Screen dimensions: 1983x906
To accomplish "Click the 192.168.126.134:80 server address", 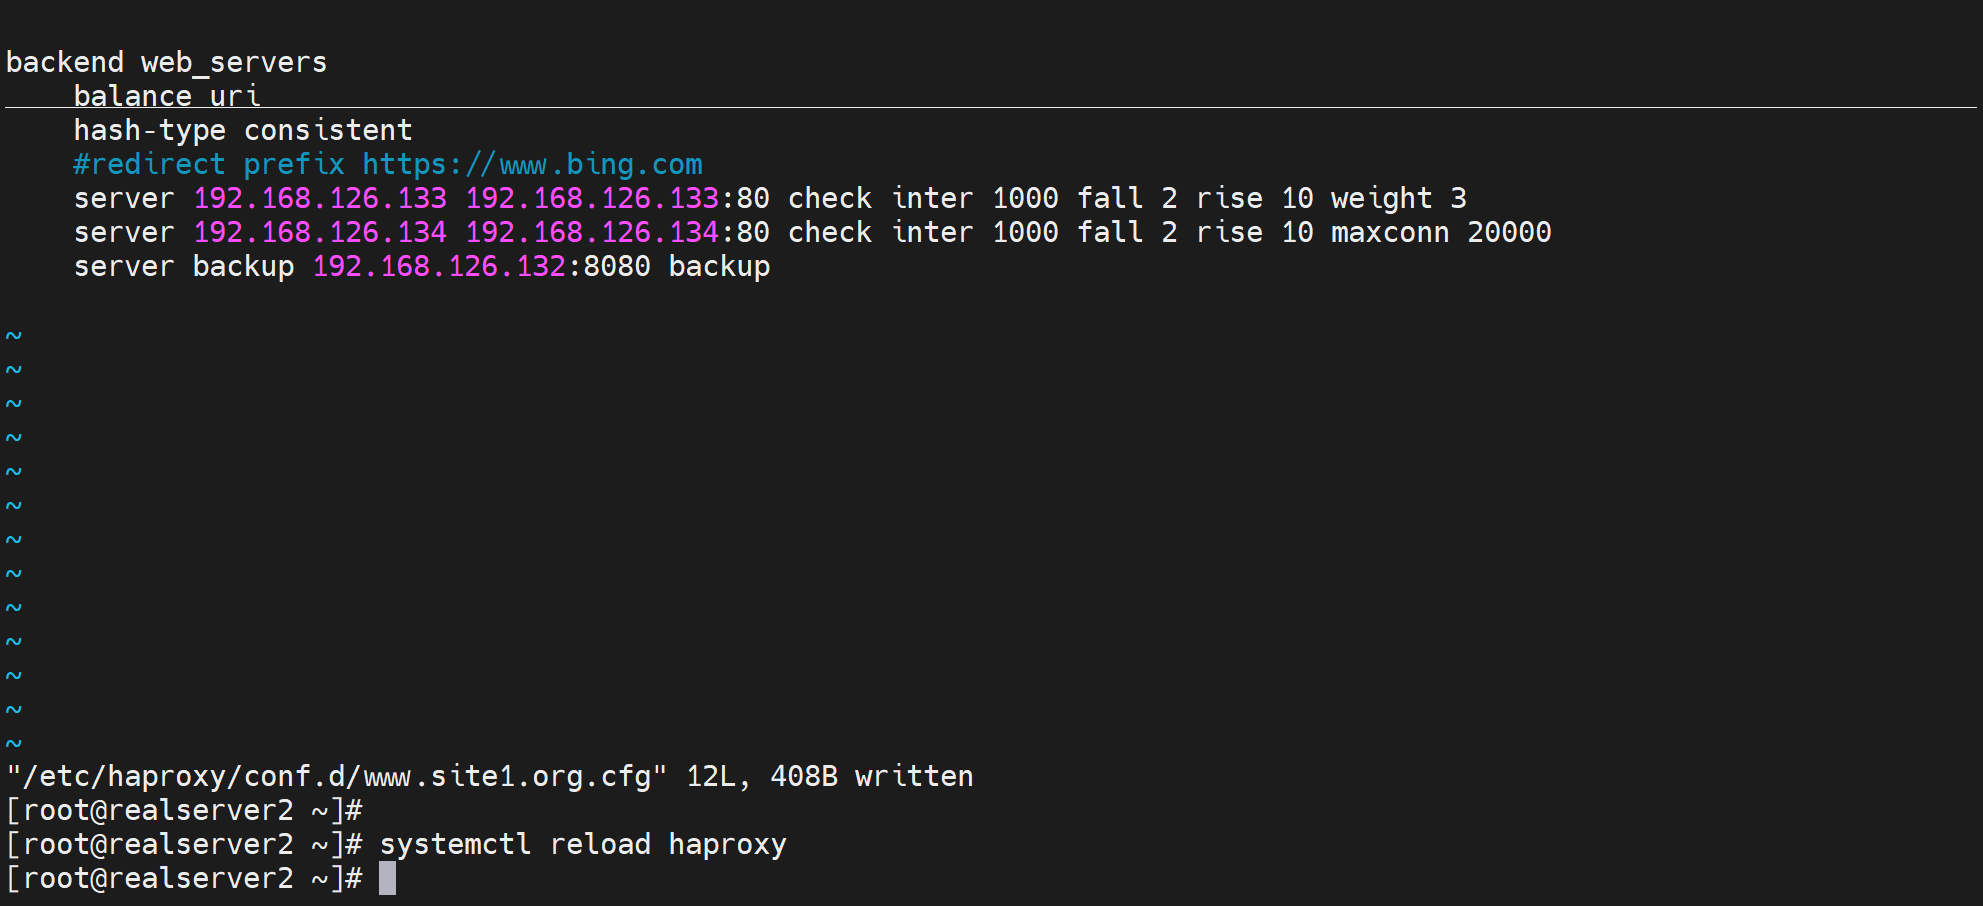I will pos(617,232).
